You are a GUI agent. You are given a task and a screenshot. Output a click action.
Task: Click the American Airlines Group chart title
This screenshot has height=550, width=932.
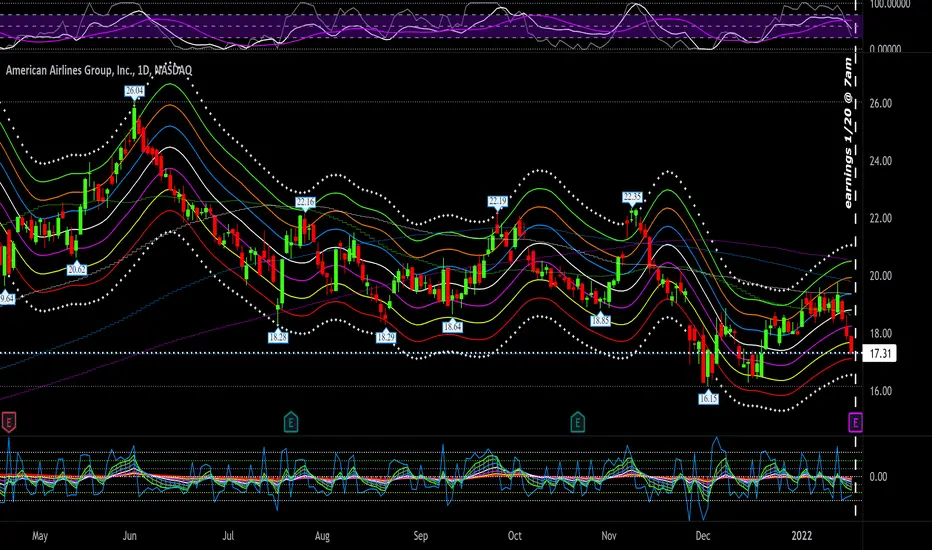99,70
